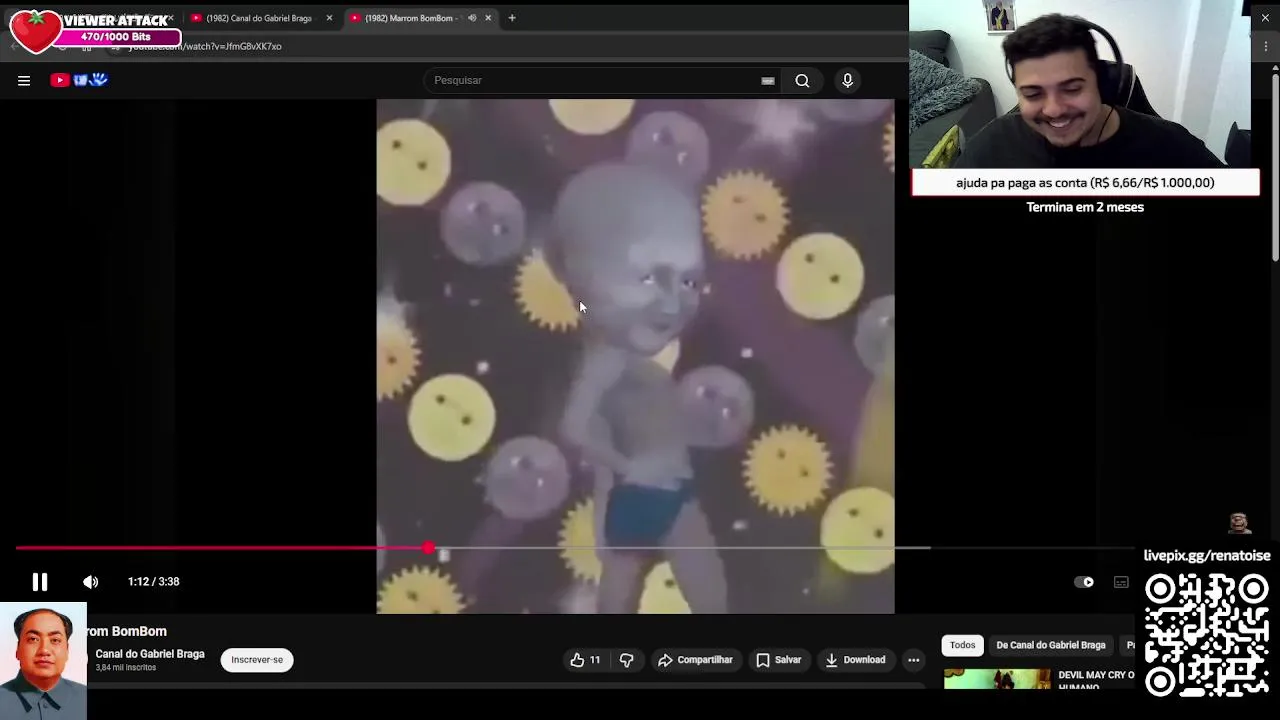Image resolution: width=1280 pixels, height=720 pixels.
Task: Select the Todos filter chip
Action: coord(962,645)
